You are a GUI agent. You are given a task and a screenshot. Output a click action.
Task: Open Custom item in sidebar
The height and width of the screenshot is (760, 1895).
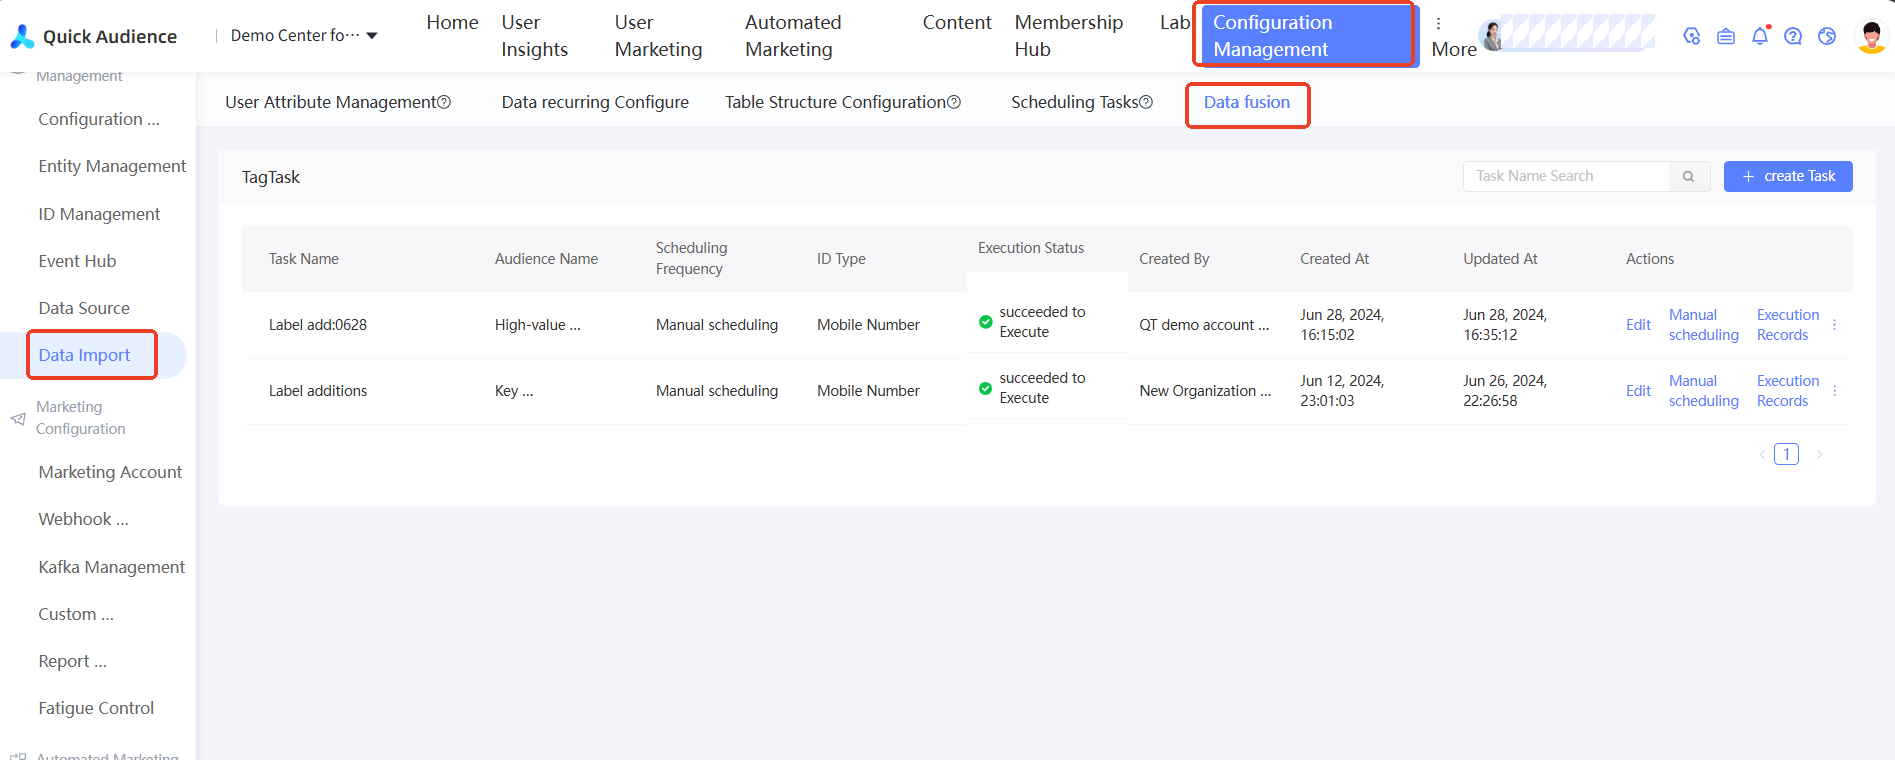point(76,614)
